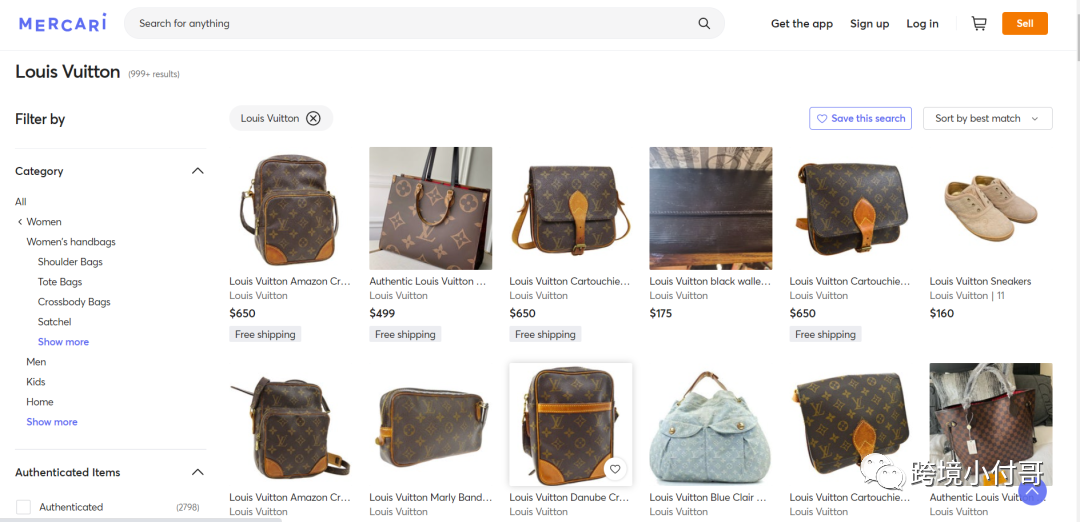This screenshot has width=1080, height=522.
Task: Click Show more under handbag categories
Action: tap(63, 342)
